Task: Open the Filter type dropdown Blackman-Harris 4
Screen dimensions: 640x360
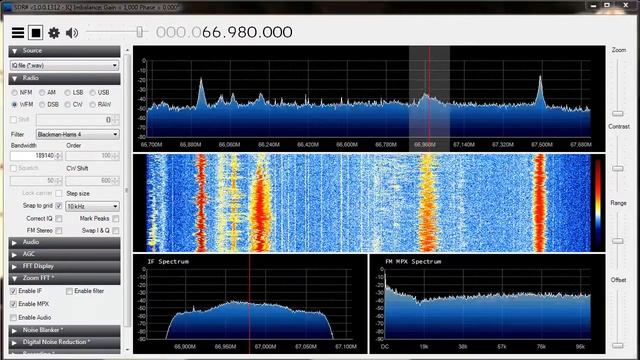Action: pyautogui.click(x=78, y=134)
